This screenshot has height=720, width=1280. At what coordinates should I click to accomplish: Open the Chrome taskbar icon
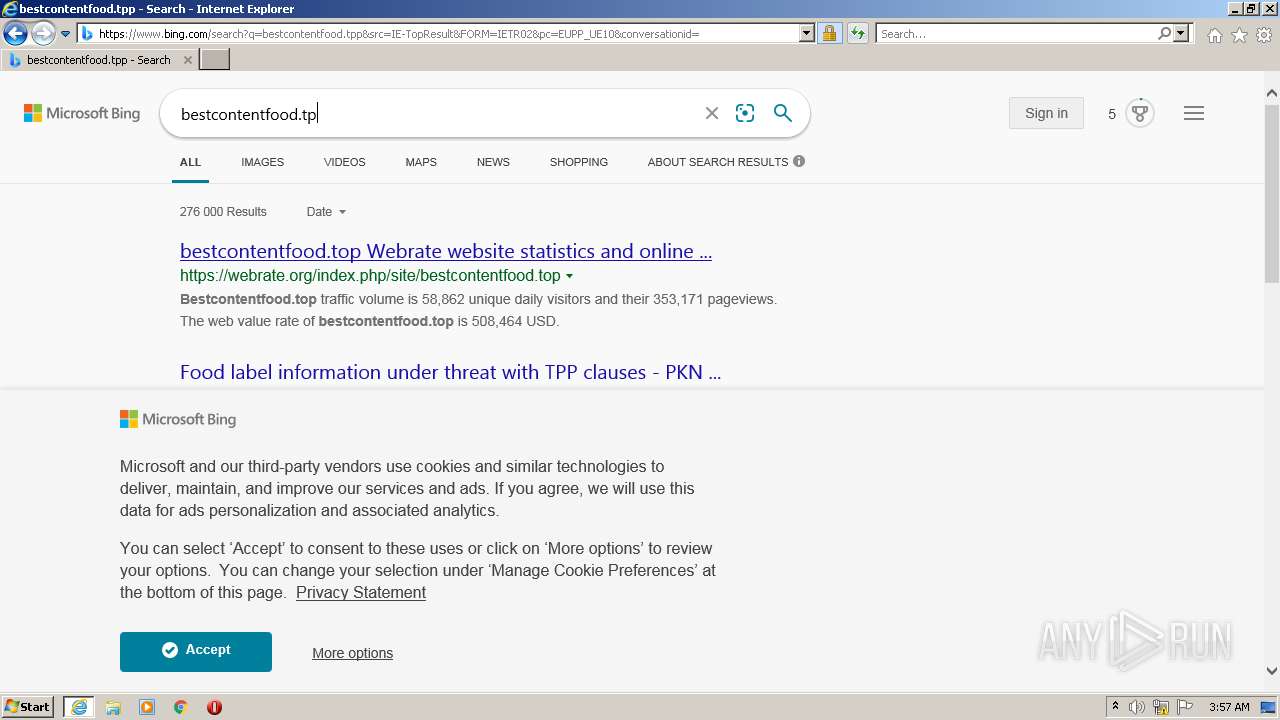click(x=181, y=707)
